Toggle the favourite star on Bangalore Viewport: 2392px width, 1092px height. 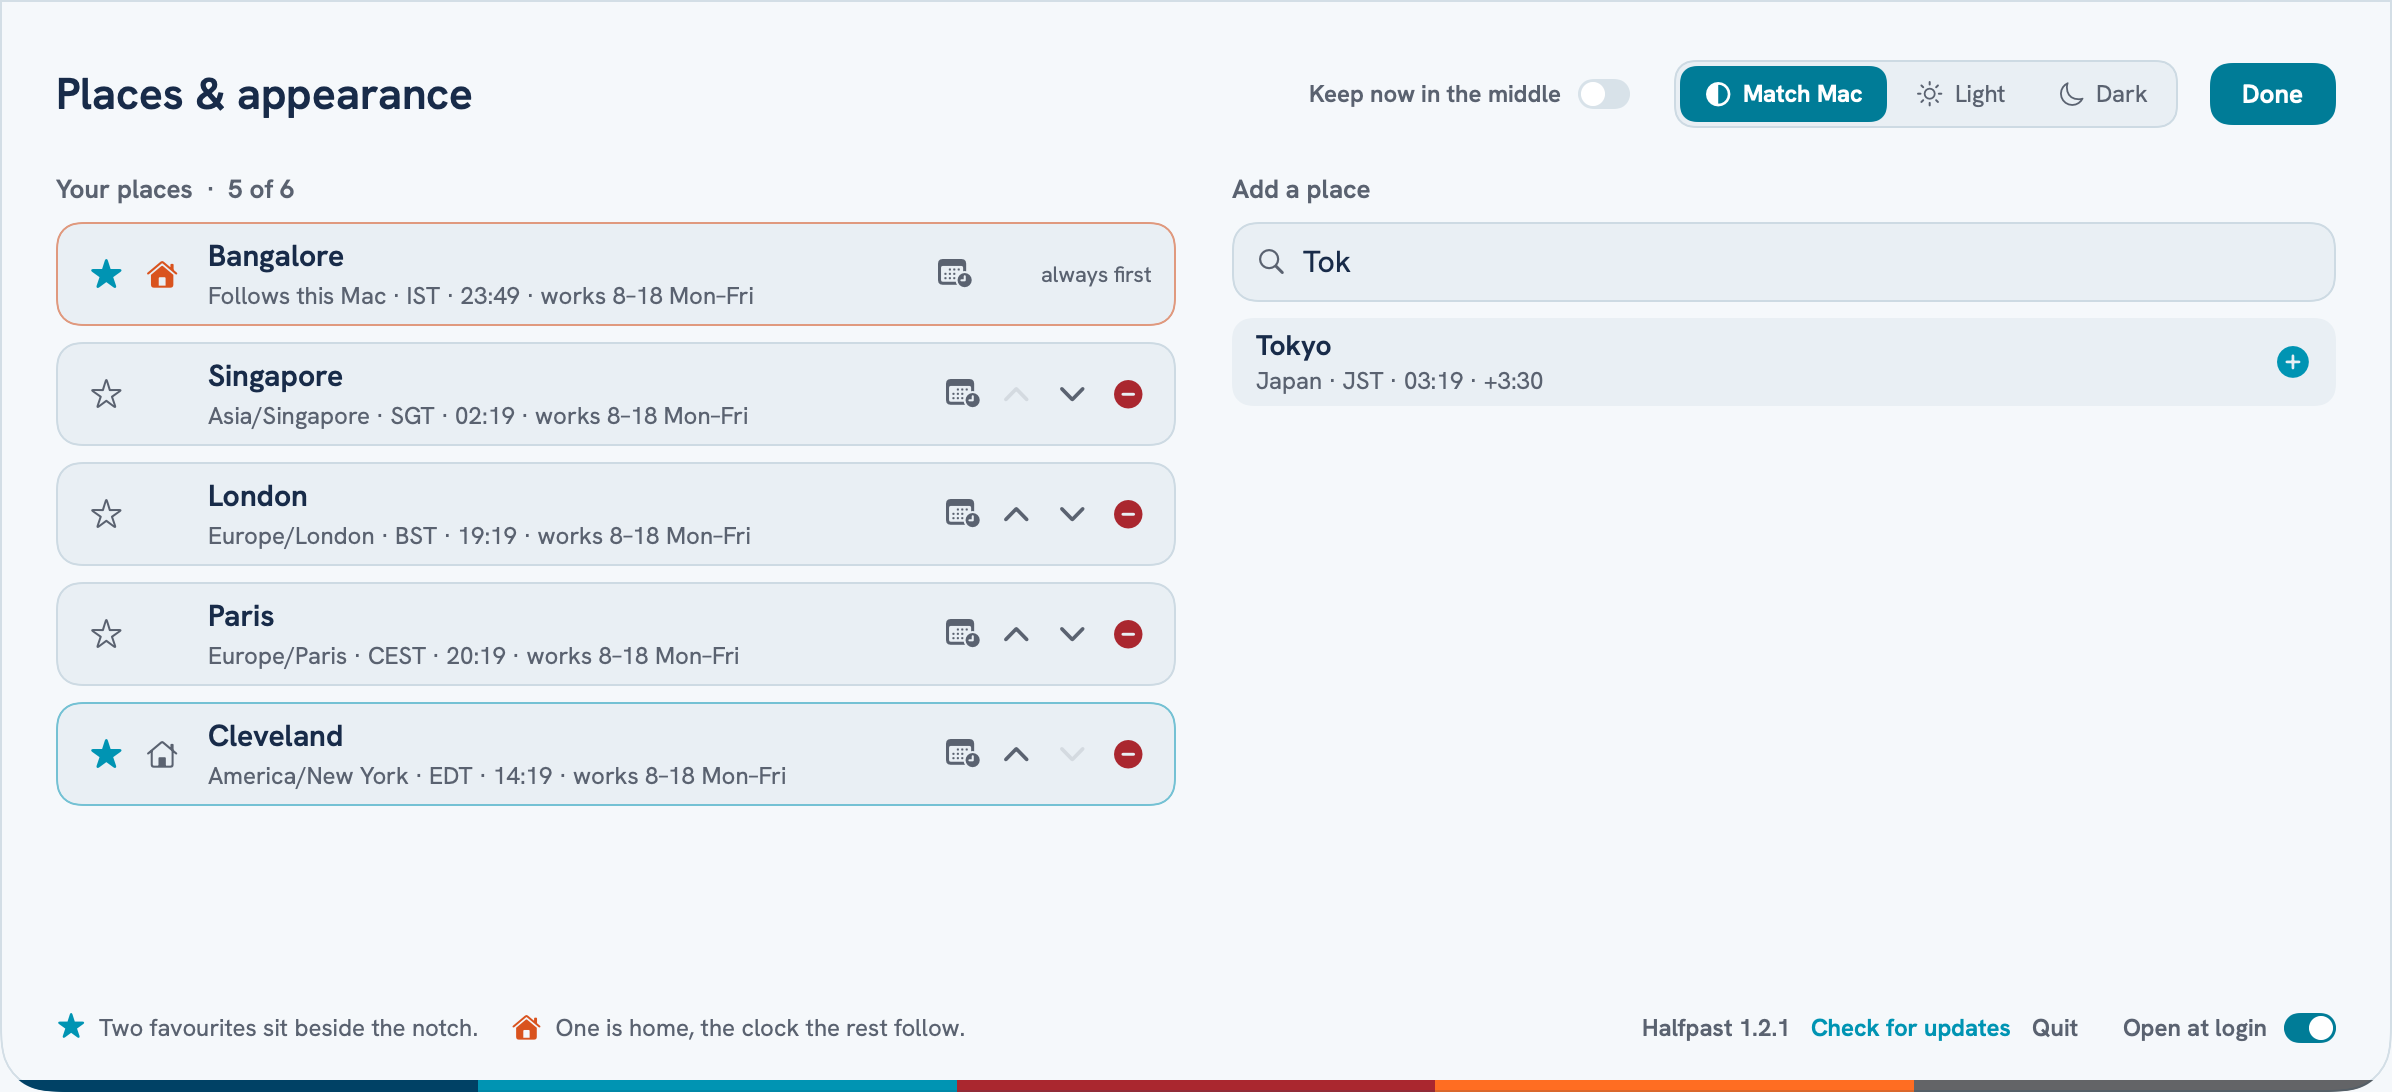[x=106, y=274]
